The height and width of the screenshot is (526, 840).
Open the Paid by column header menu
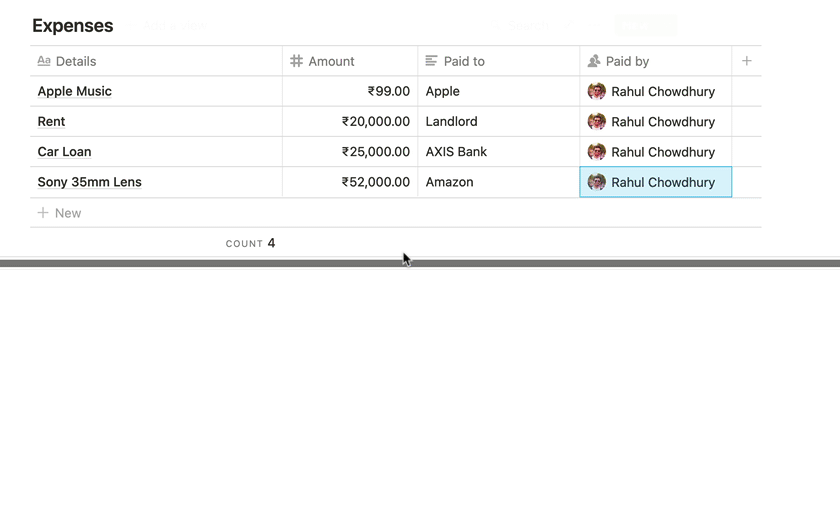(655, 61)
